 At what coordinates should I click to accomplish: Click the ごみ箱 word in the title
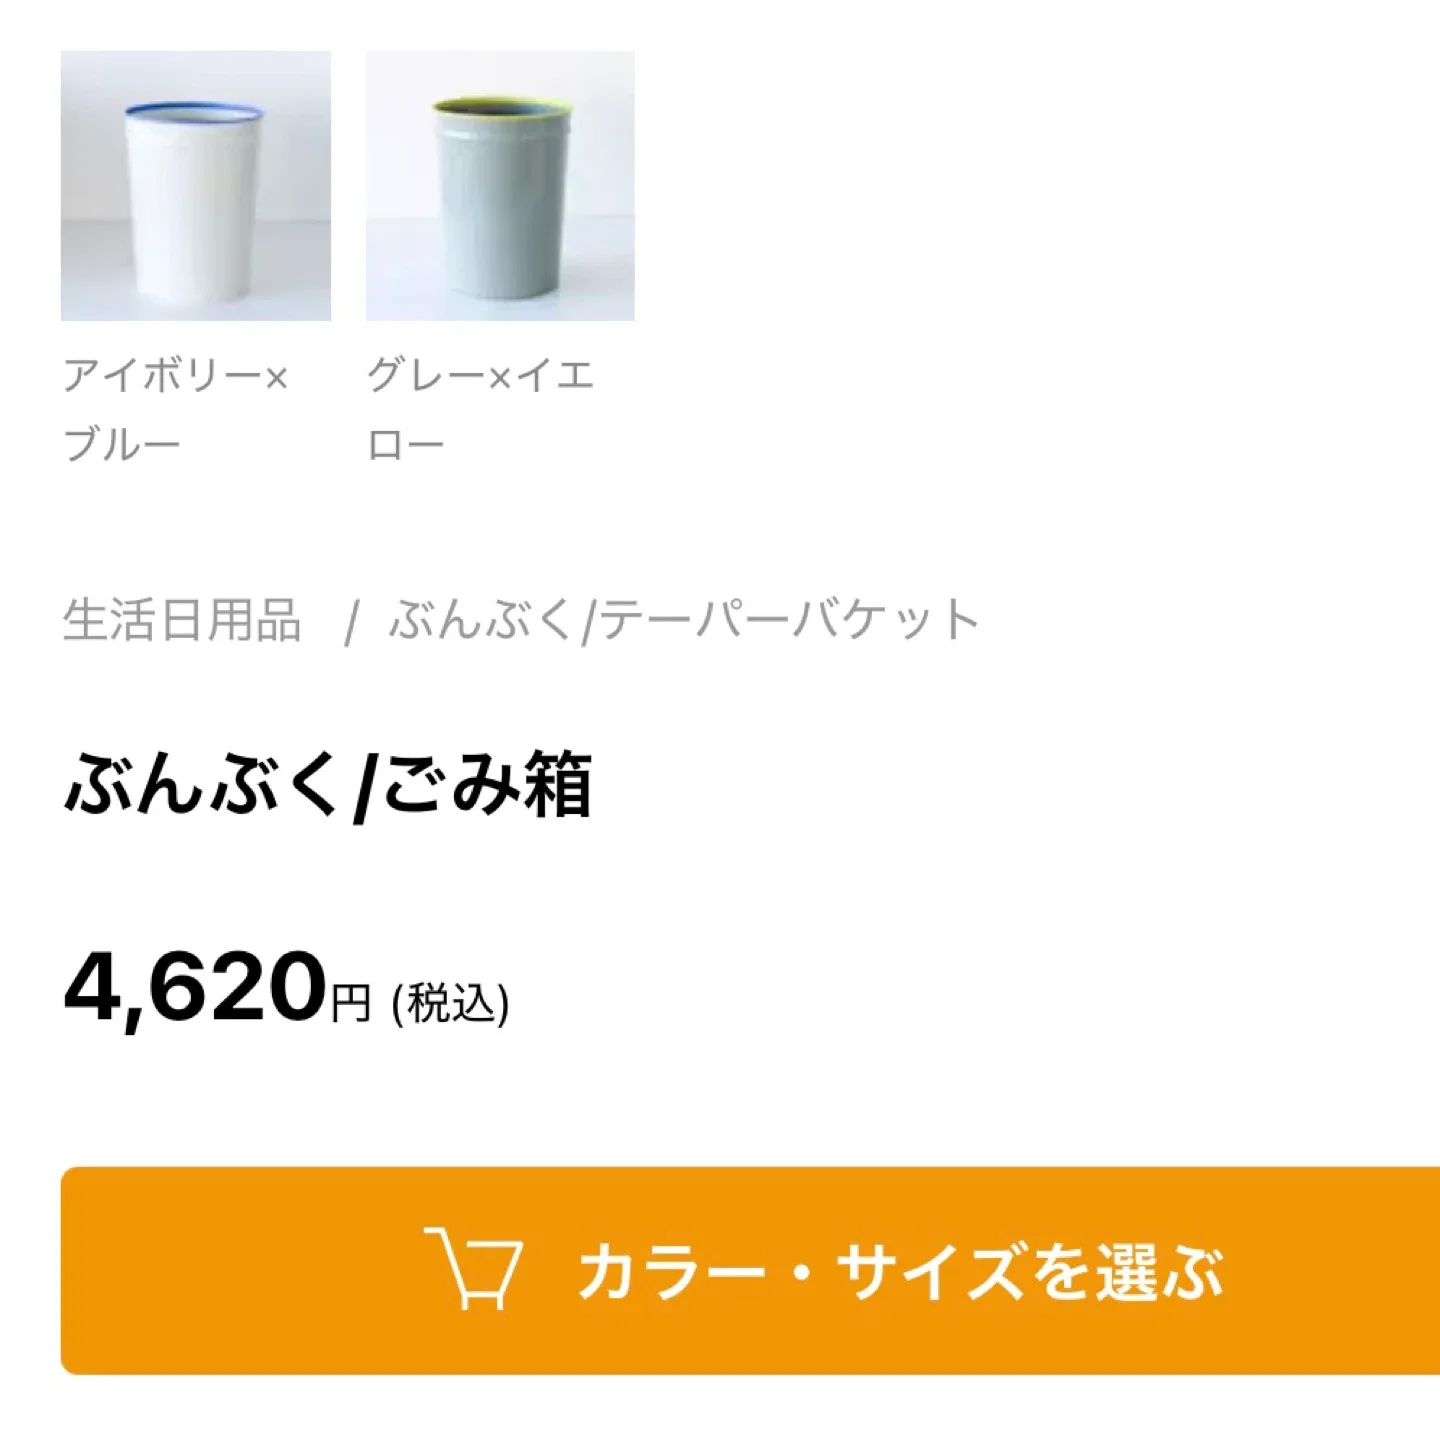486,785
